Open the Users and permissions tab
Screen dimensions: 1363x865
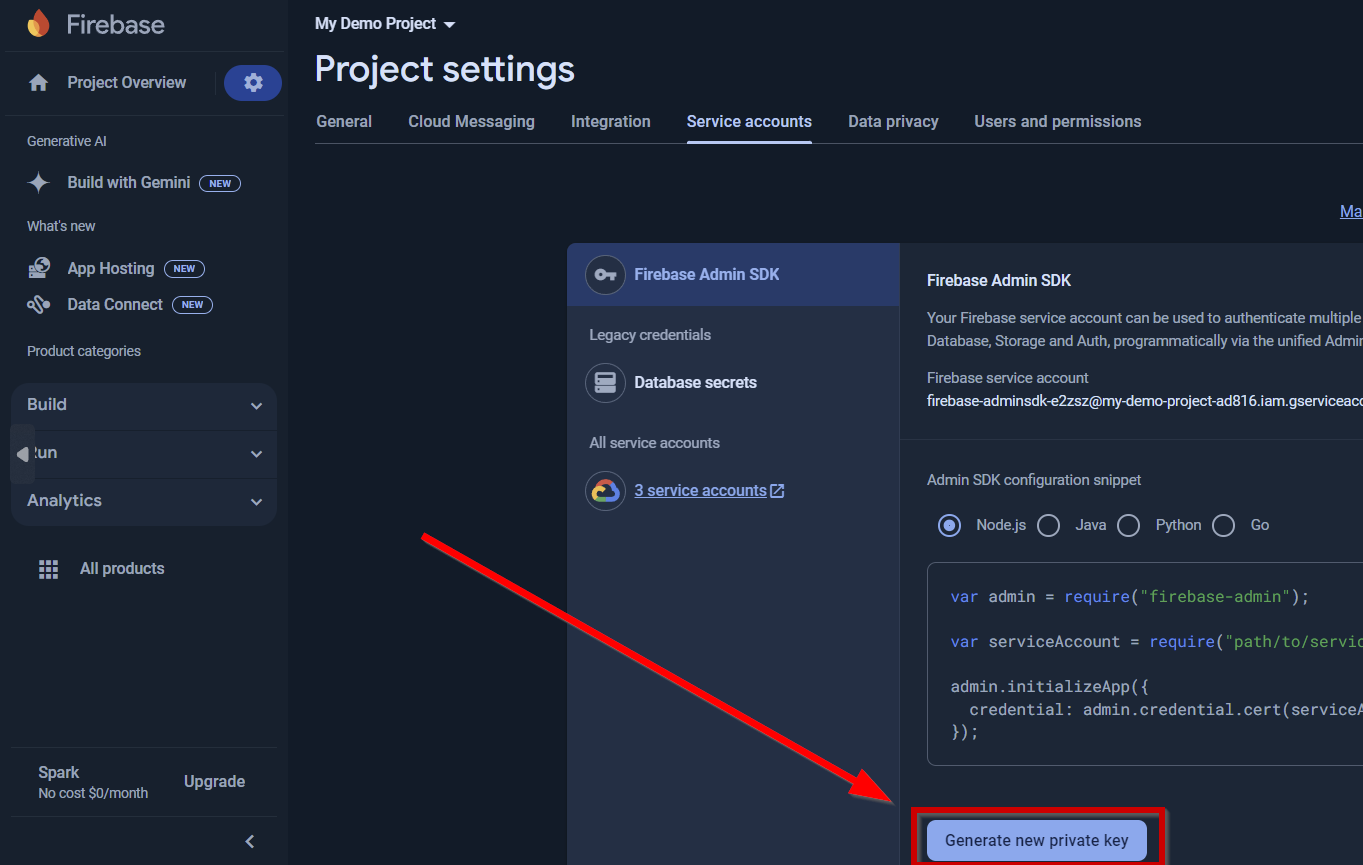(x=1057, y=121)
